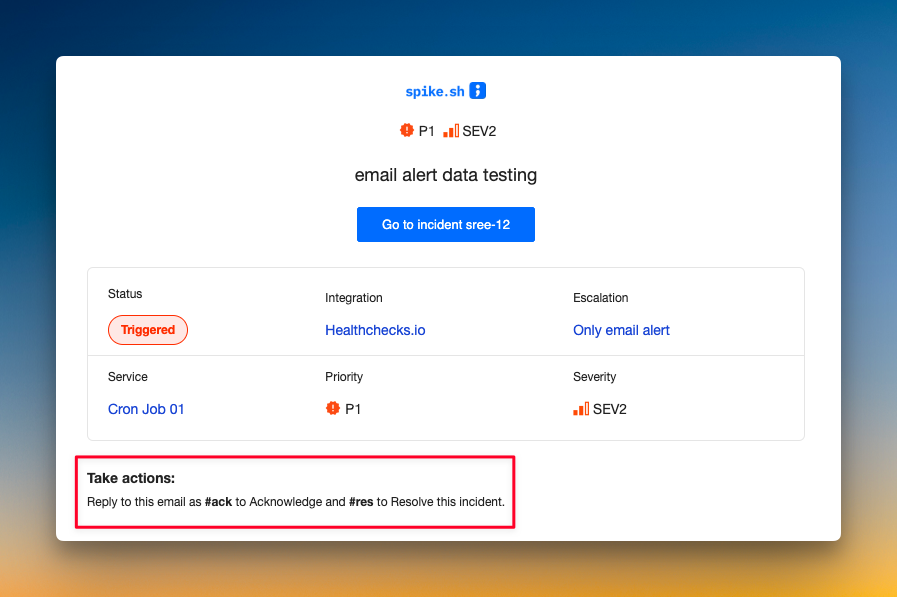
Task: Open the Healthchecks.io integration link
Action: [375, 330]
